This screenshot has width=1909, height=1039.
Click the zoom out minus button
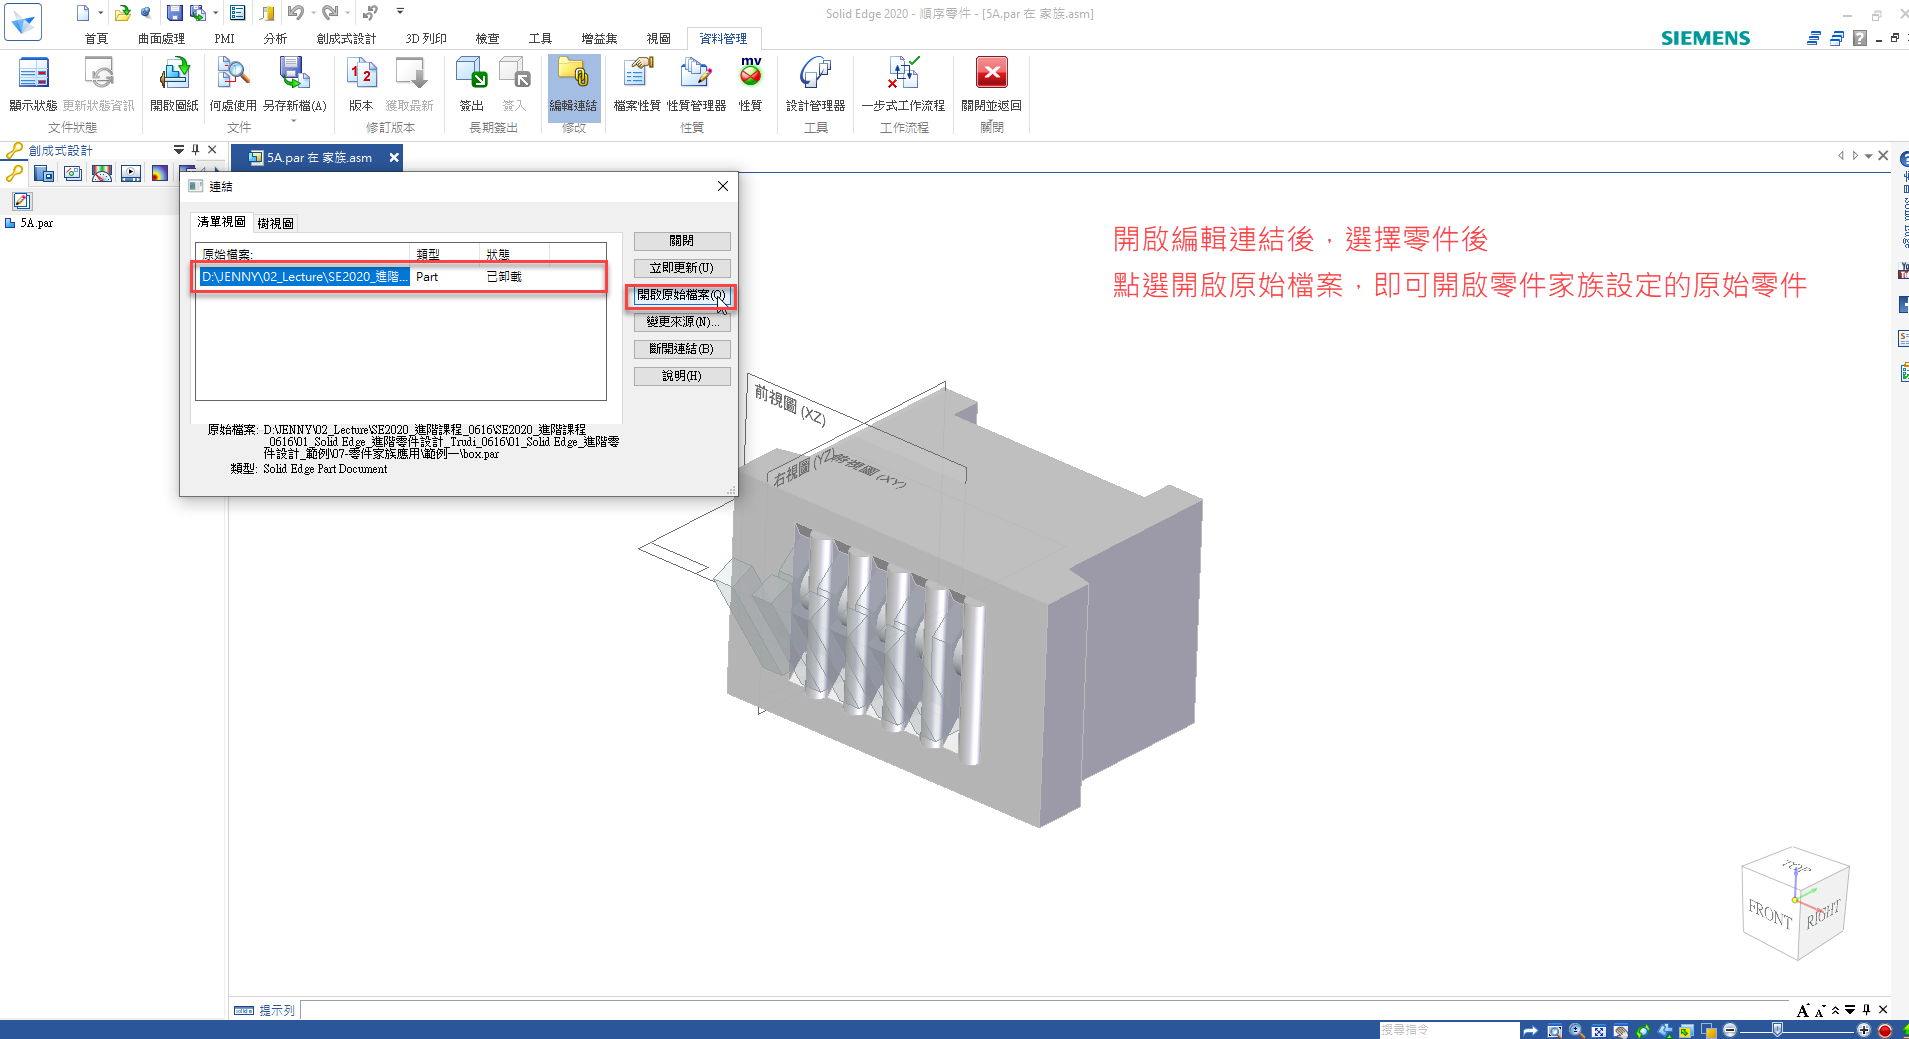(1730, 1030)
